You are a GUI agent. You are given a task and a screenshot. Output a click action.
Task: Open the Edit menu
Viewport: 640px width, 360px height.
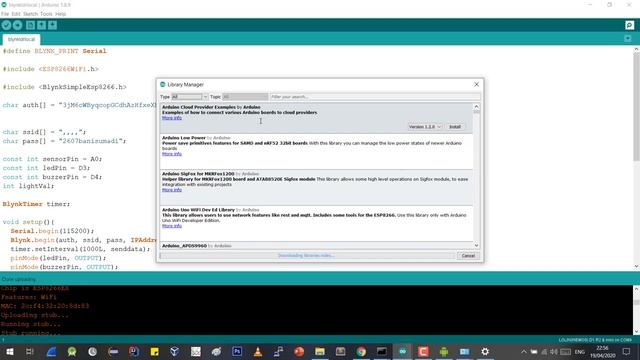pyautogui.click(x=16, y=14)
